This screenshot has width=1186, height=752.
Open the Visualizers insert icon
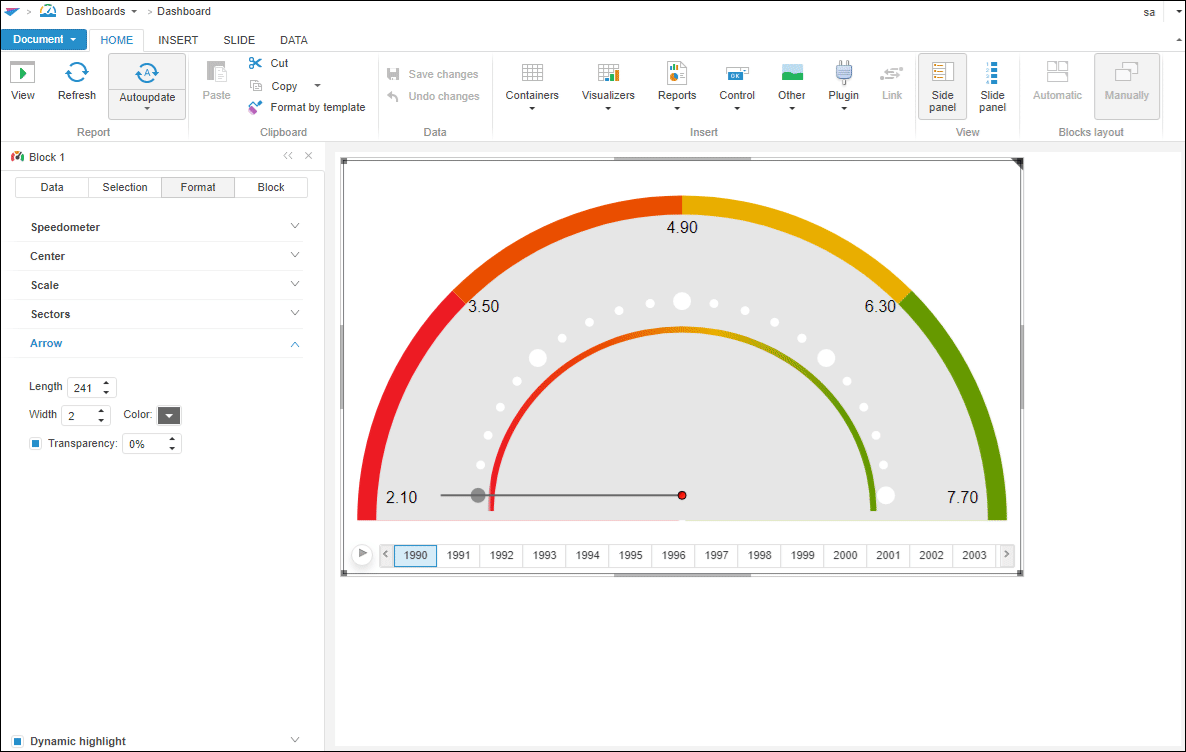click(608, 72)
